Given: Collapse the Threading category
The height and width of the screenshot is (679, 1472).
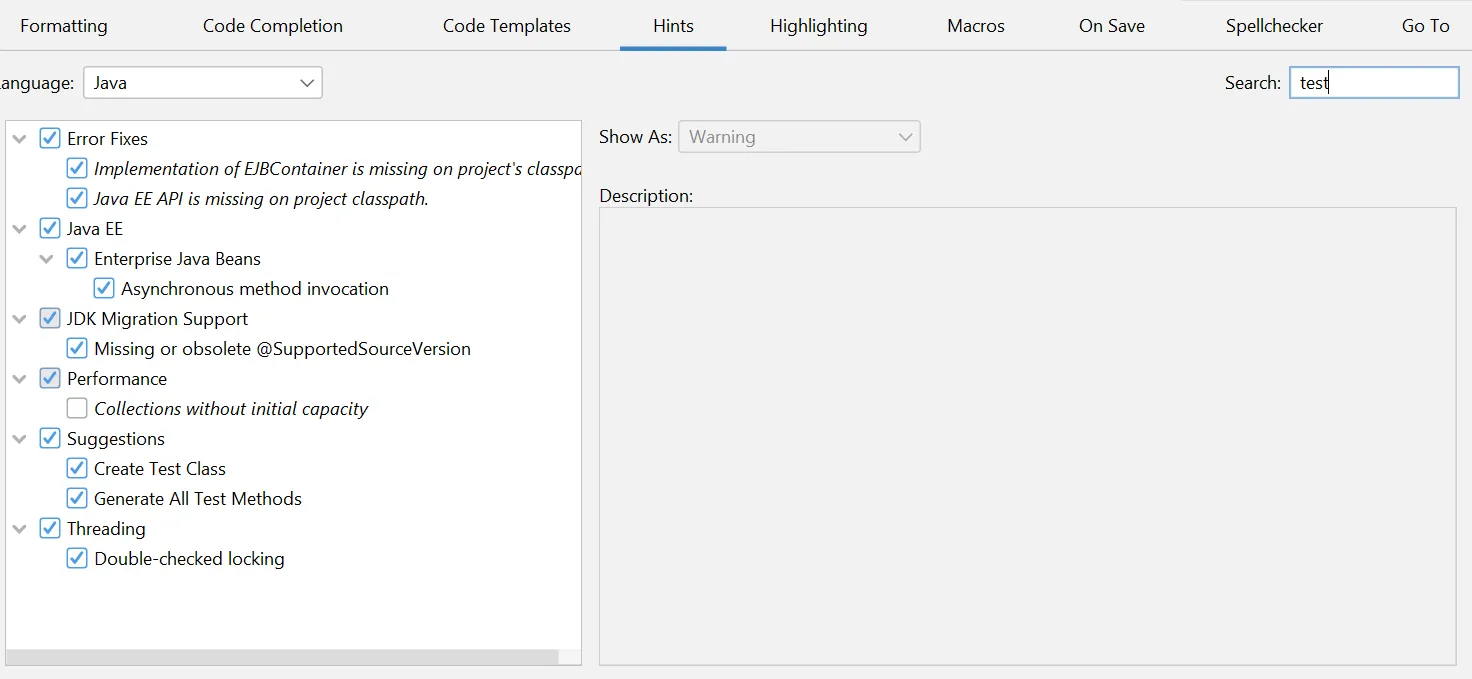Looking at the screenshot, I should tap(20, 529).
